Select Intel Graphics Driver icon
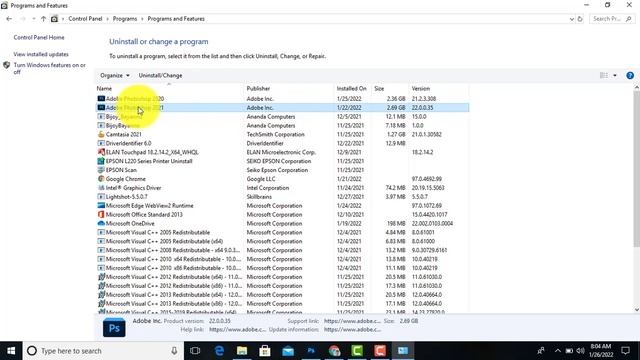This screenshot has width=640, height=360. pos(101,188)
